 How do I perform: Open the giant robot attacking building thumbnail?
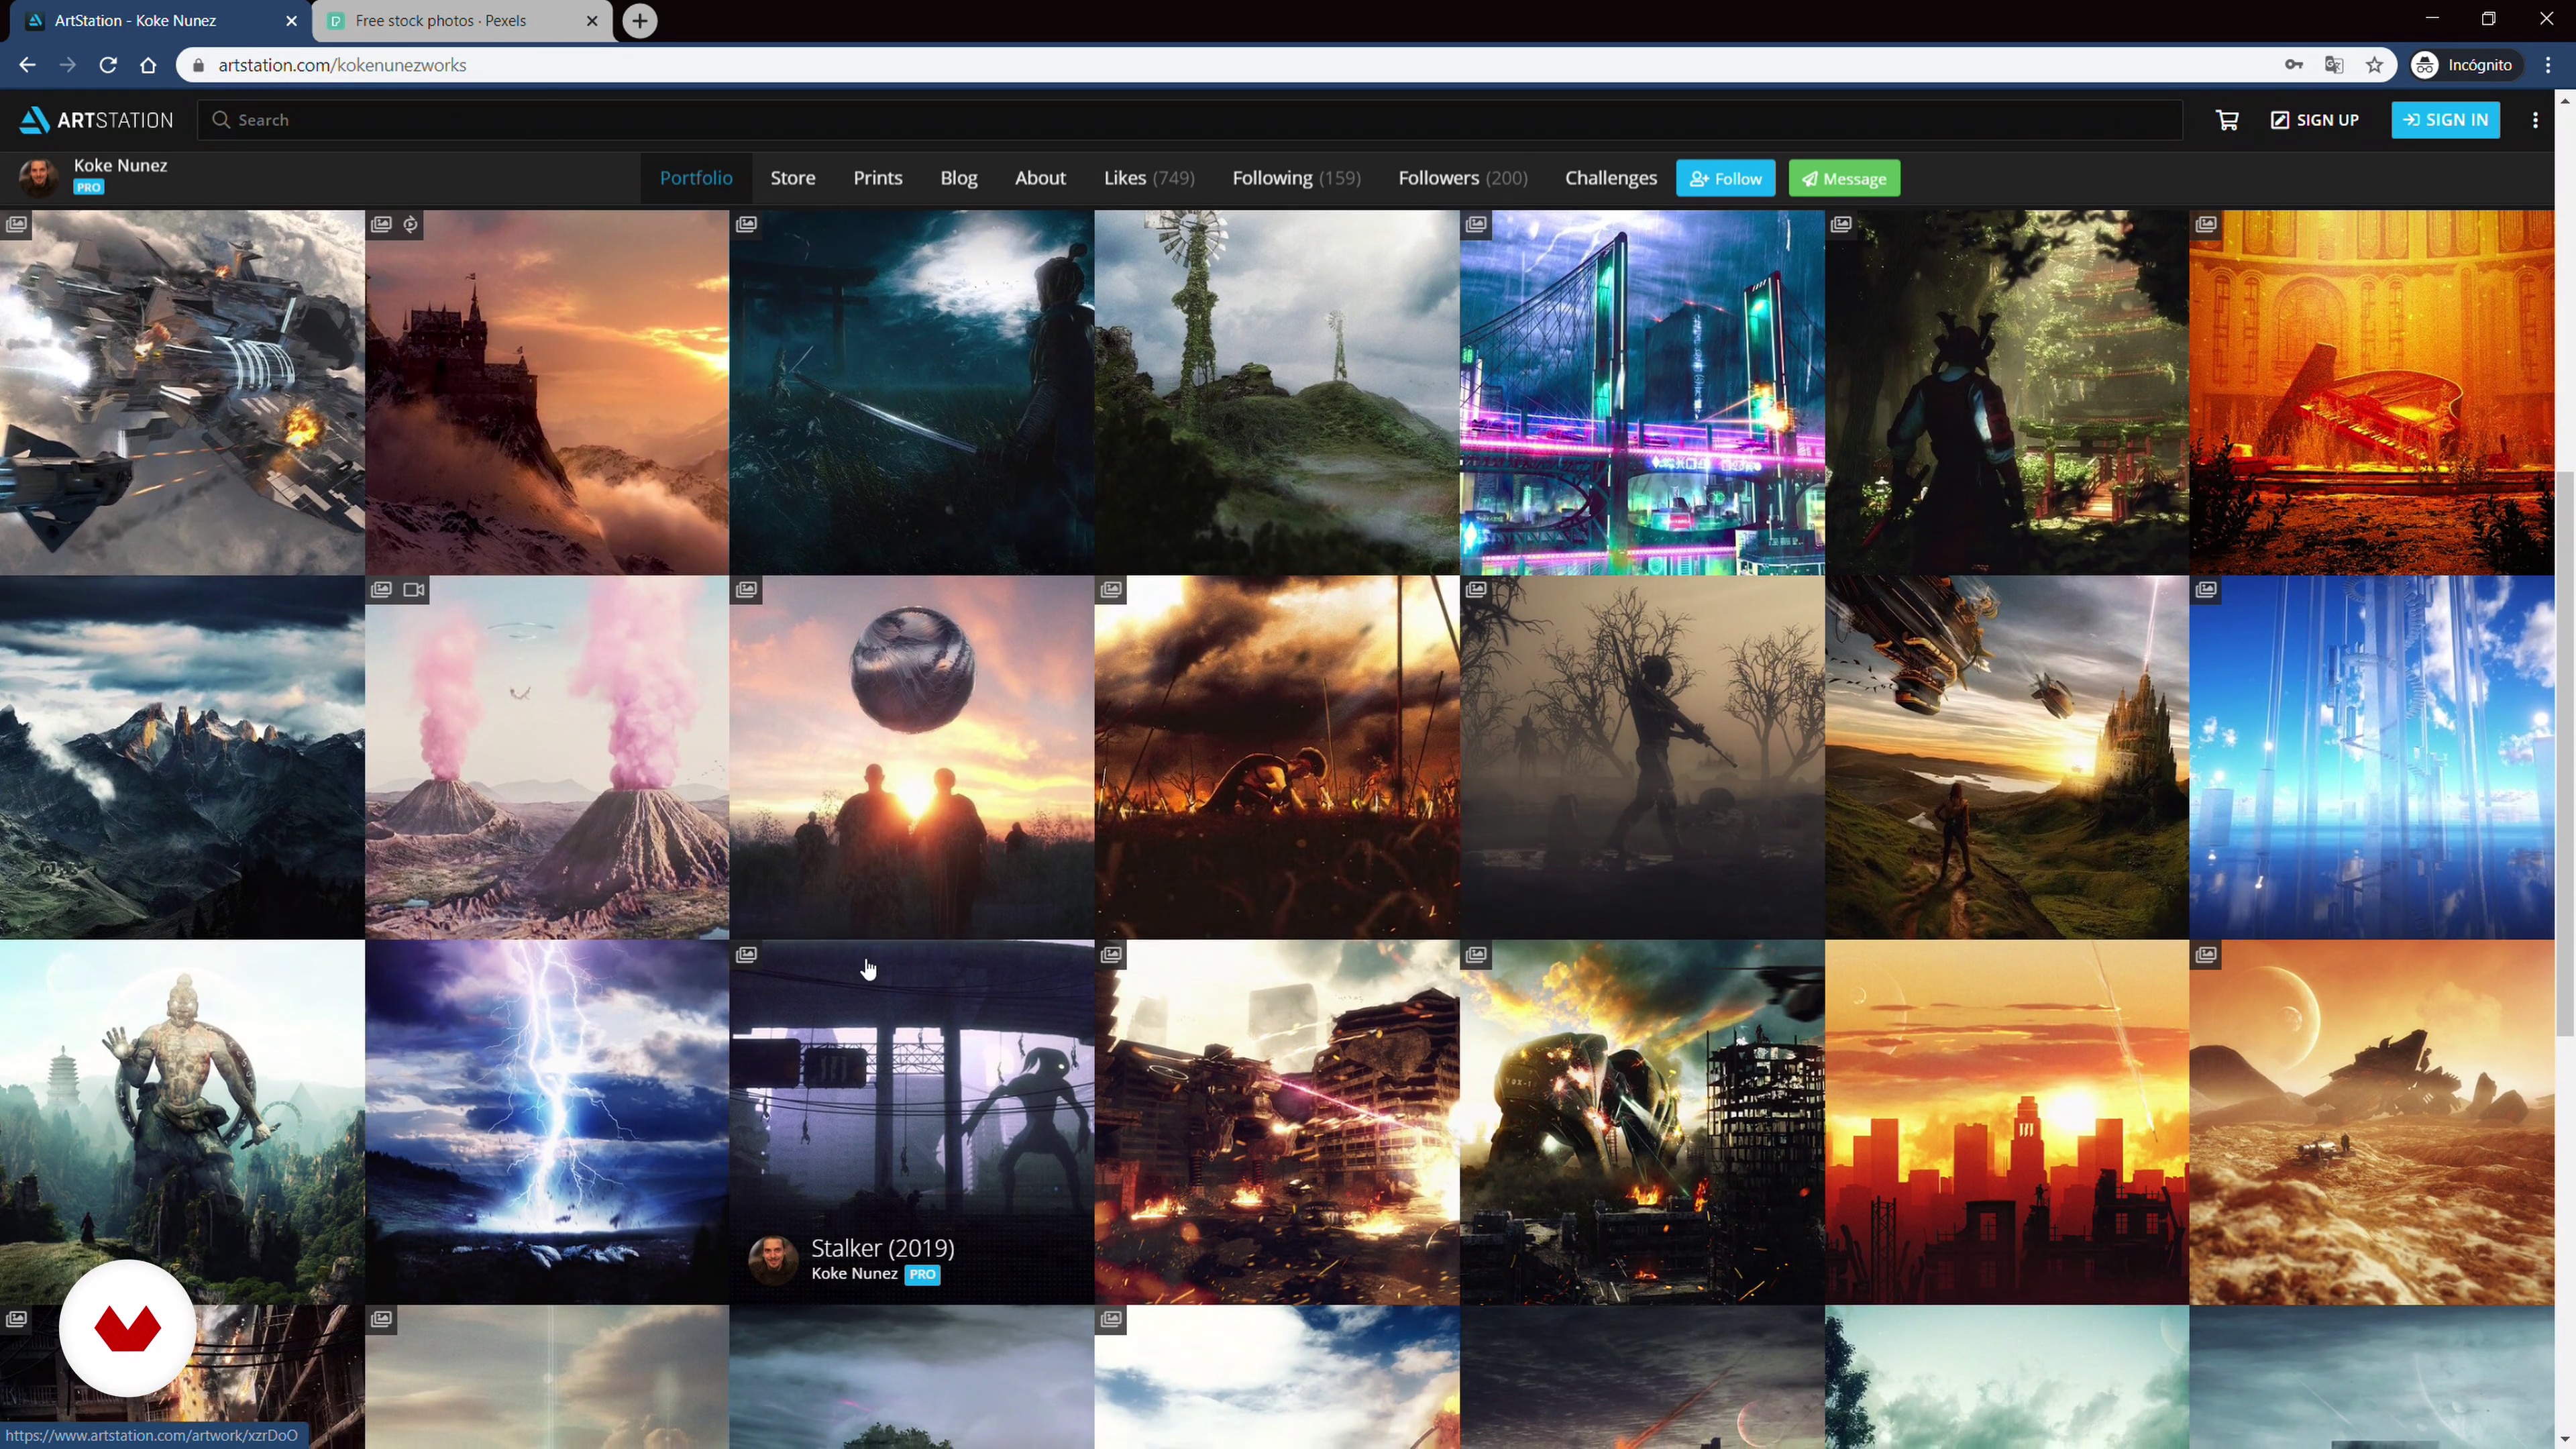coord(1642,1122)
